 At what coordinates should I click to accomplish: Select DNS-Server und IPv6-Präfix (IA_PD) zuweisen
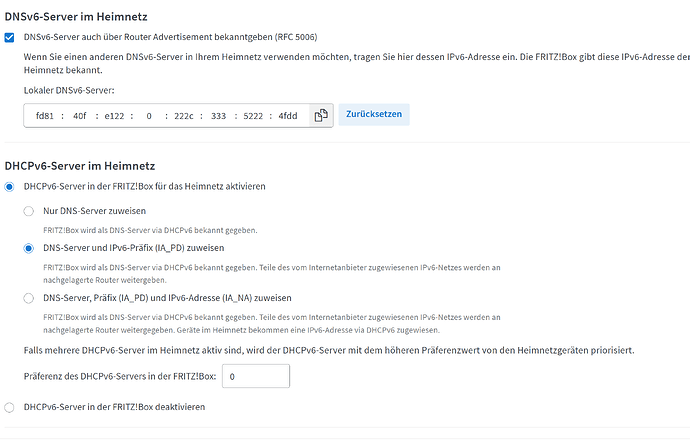click(29, 249)
